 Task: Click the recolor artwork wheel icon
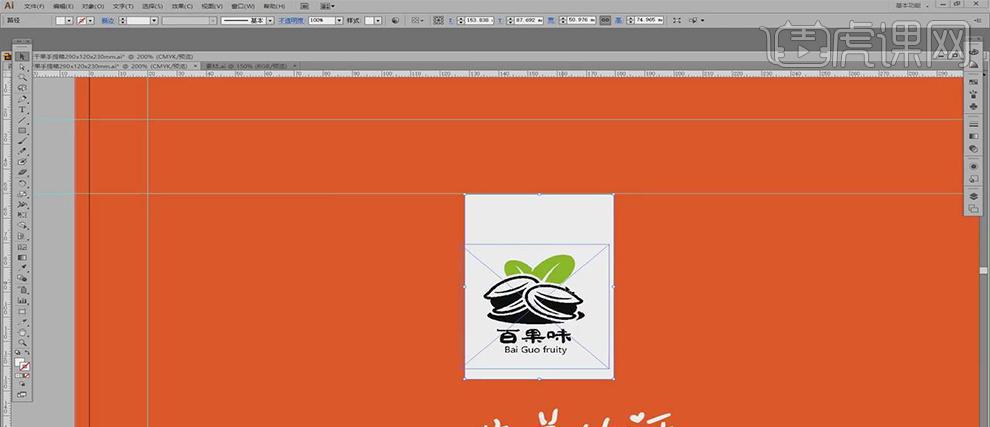[x=395, y=20]
